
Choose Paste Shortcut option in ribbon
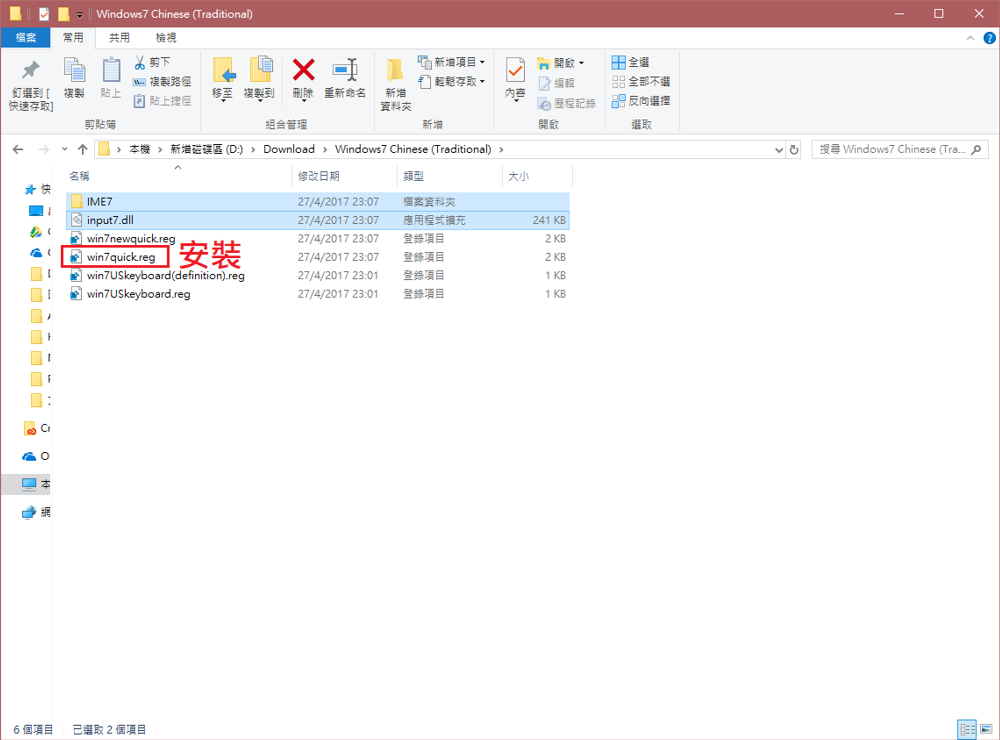(162, 101)
